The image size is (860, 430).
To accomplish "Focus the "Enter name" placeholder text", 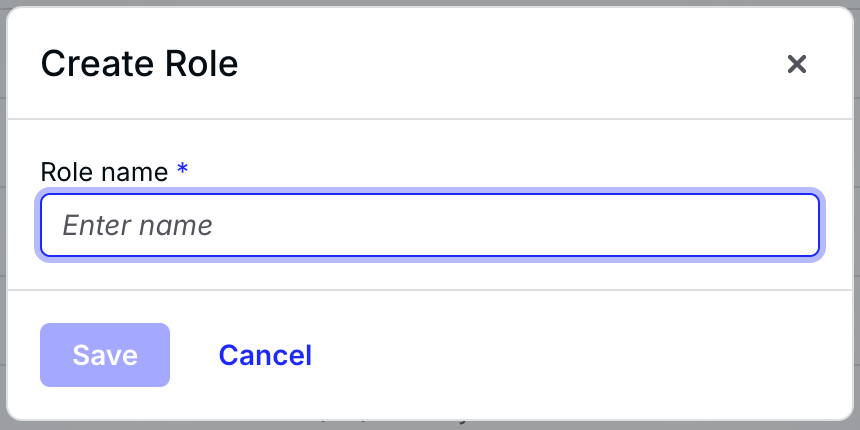I will coord(138,225).
